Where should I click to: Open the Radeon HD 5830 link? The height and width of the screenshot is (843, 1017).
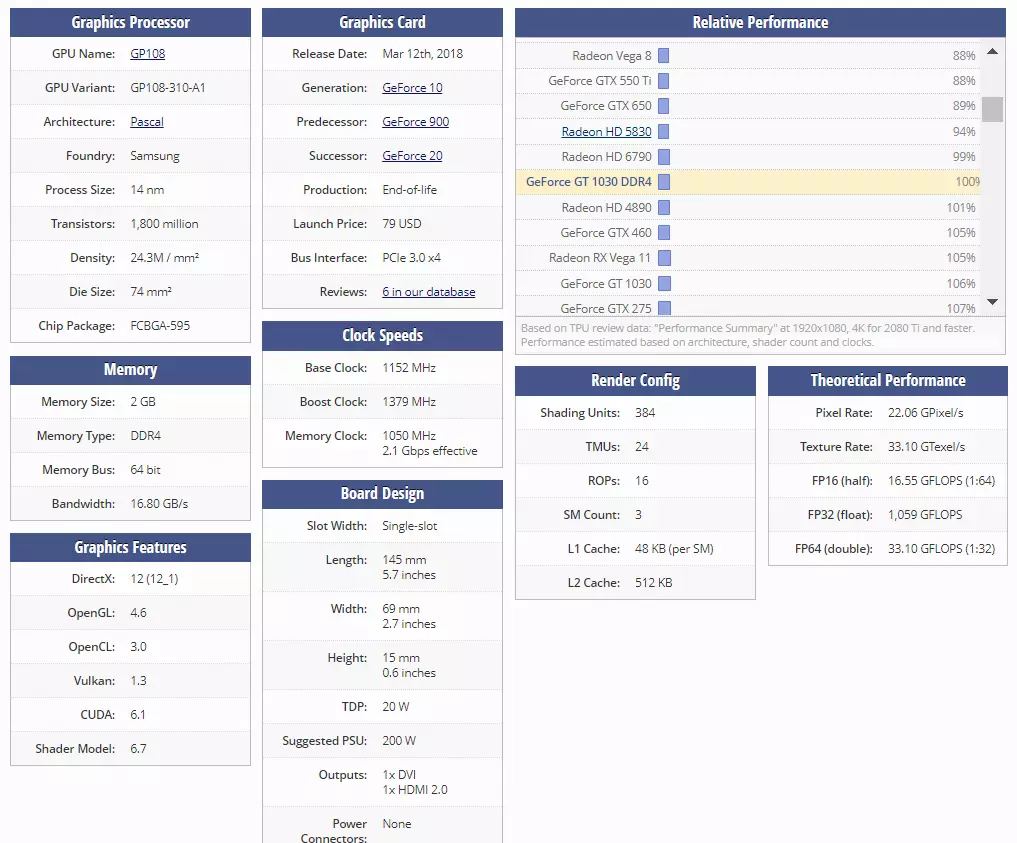coord(606,132)
